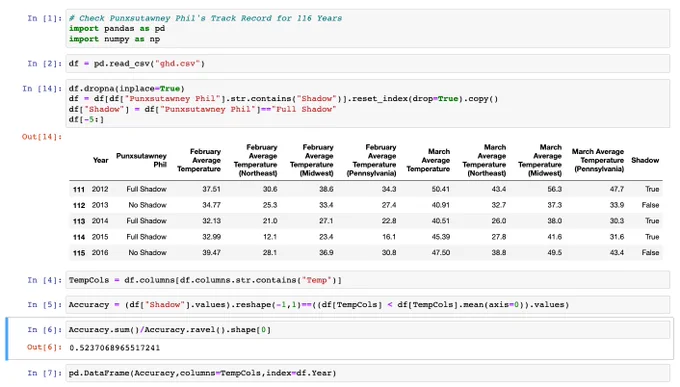Image resolution: width=680 pixels, height=387 pixels.
Task: Click the In [4]: prompt label
Action: pyautogui.click(x=44, y=280)
